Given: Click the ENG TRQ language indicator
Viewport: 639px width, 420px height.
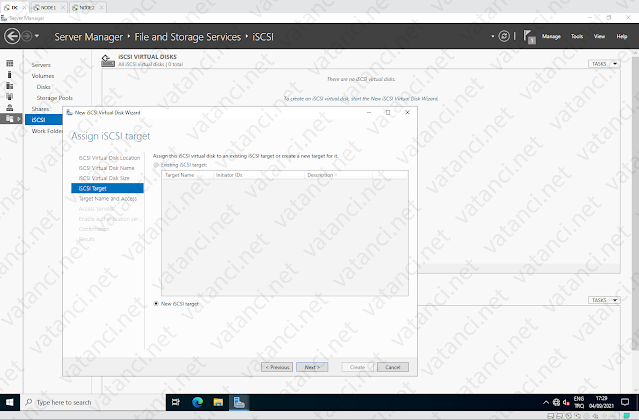Looking at the screenshot, I should (579, 402).
